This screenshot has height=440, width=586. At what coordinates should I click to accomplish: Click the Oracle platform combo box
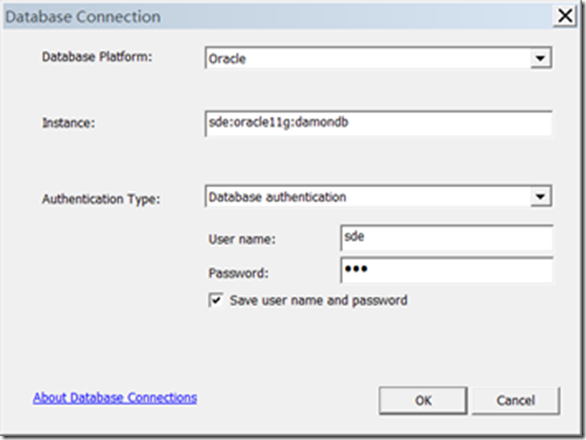tap(378, 58)
